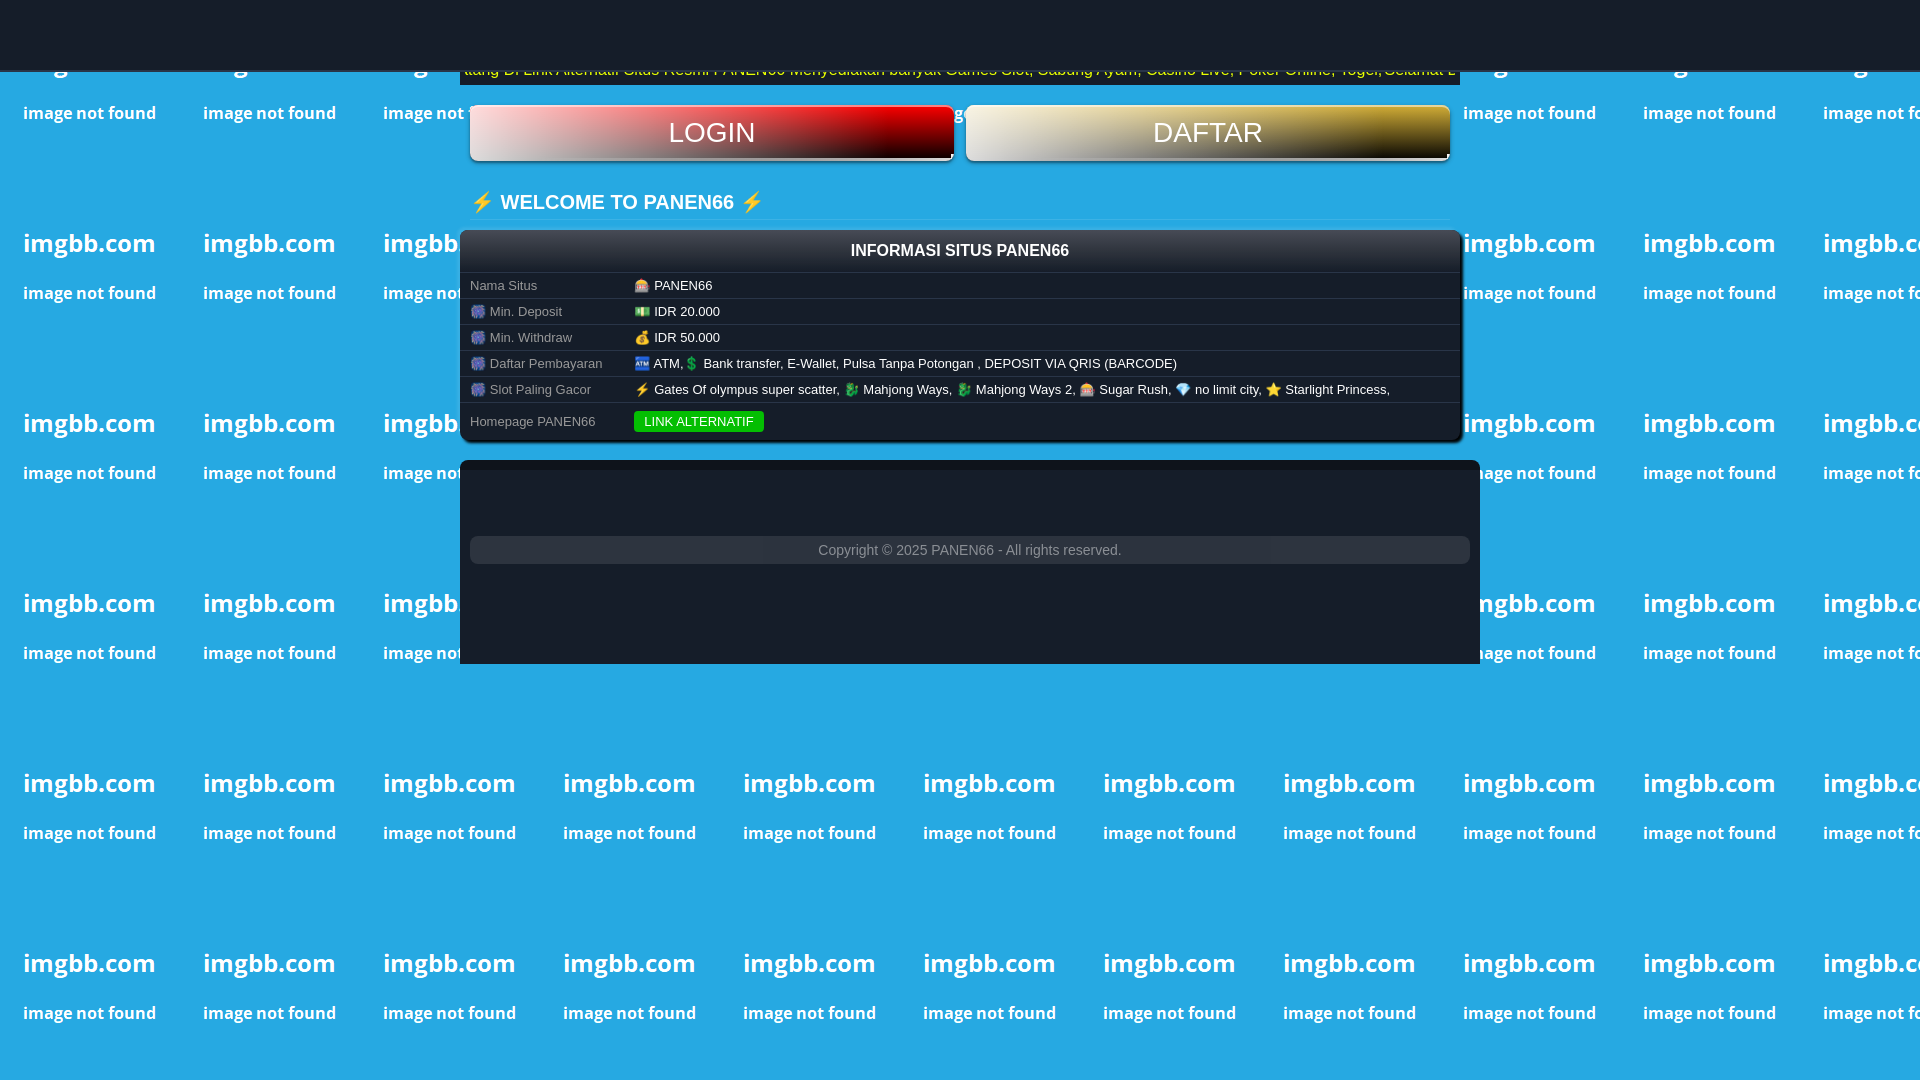Click the star icon before Starlight Princess
This screenshot has width=1920, height=1080.
pos(1273,390)
